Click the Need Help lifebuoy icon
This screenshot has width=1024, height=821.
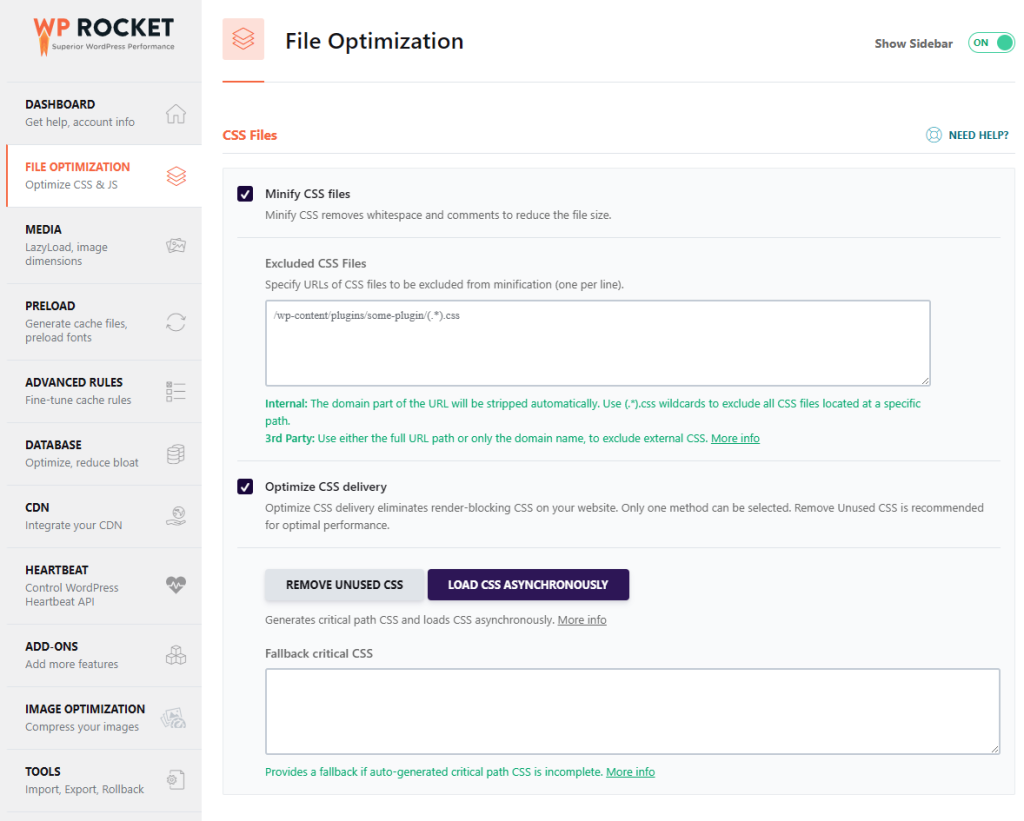934,134
